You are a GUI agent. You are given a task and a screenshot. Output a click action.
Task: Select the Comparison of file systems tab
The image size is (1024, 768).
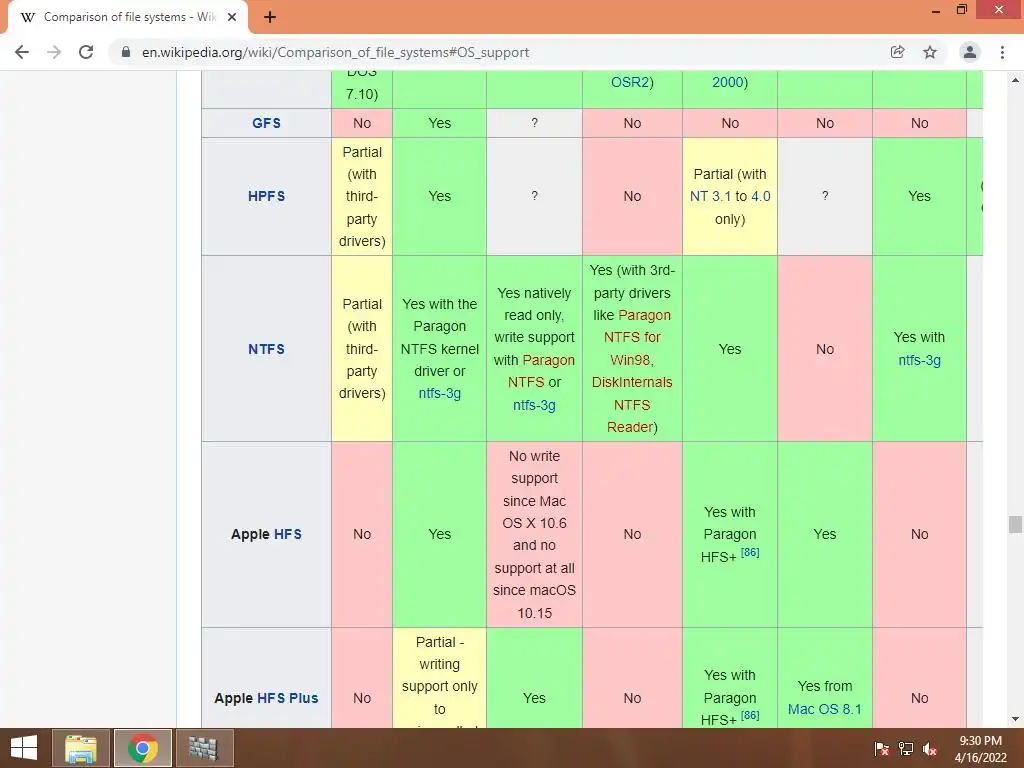128,17
